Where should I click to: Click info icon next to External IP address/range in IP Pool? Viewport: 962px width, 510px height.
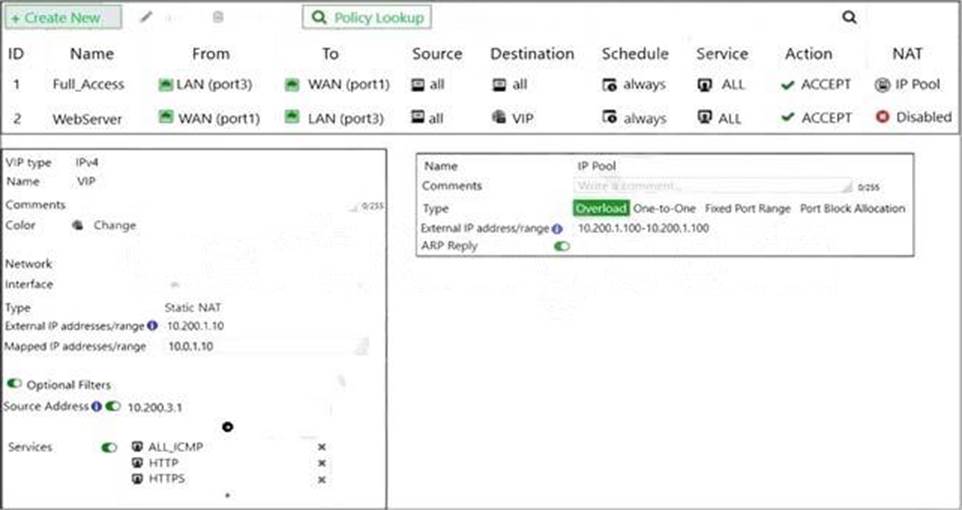coord(557,229)
